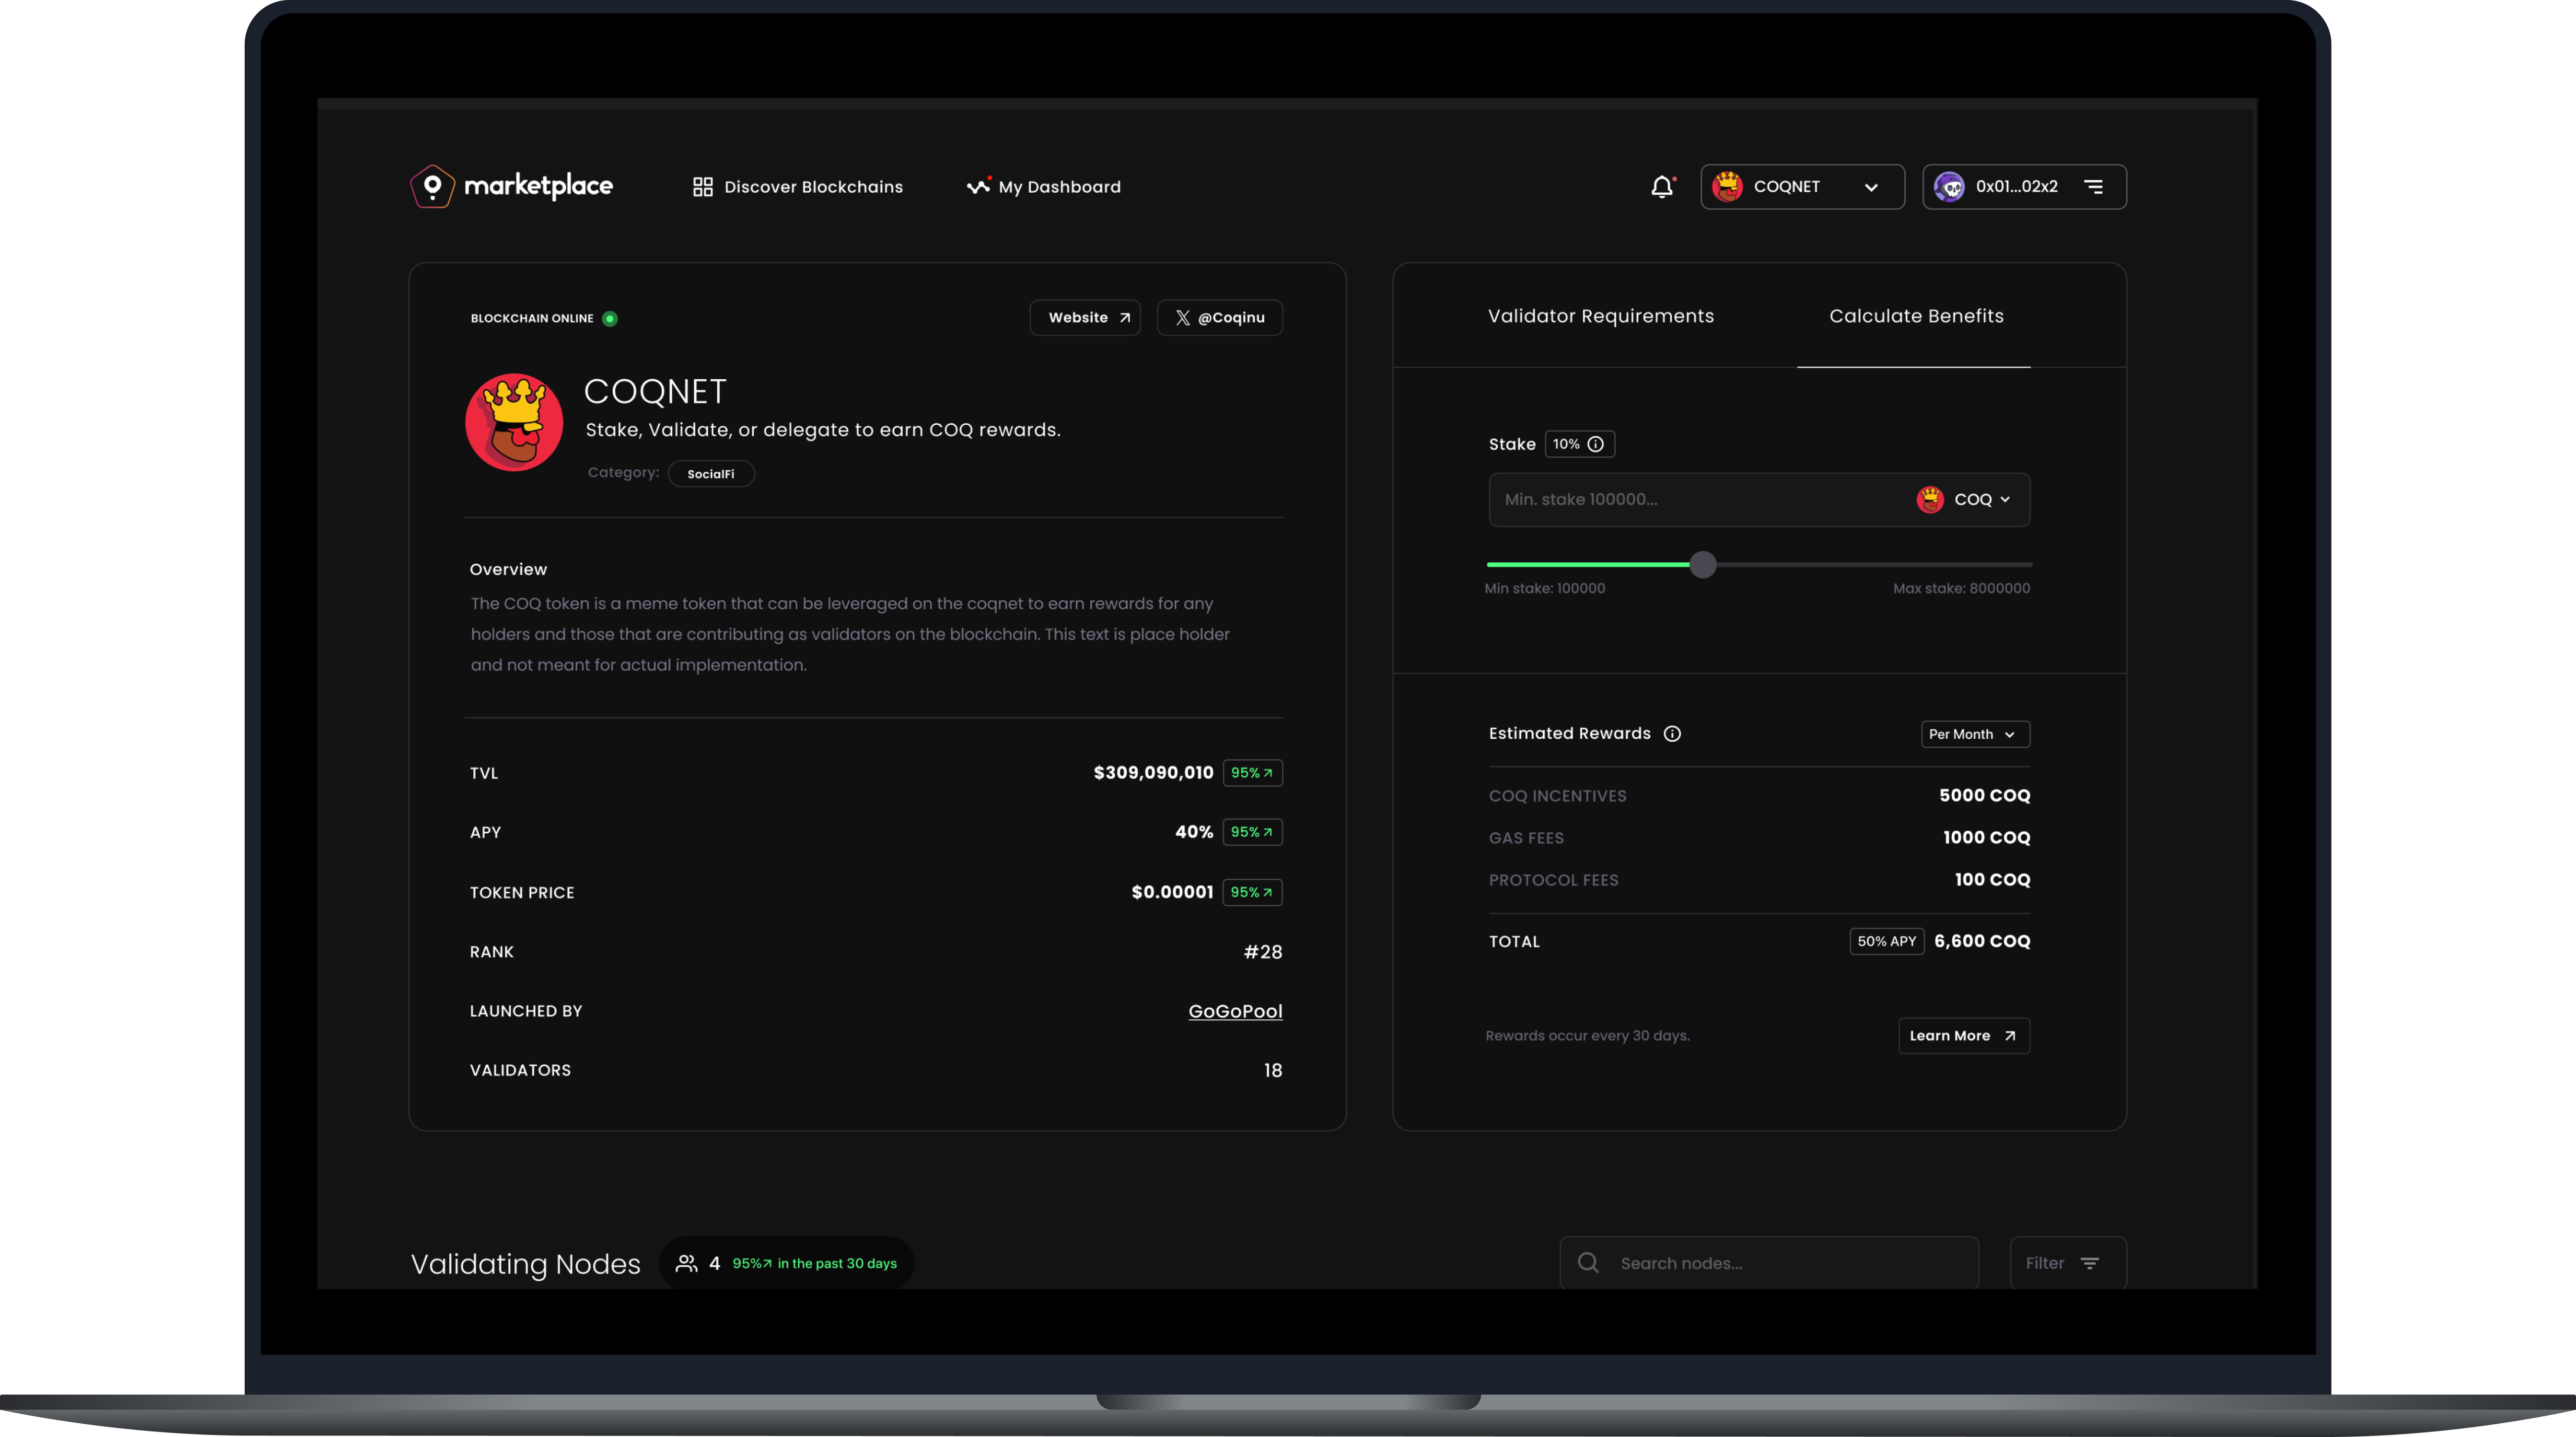Open the Per Month rewards dropdown
The image size is (2576, 1437).
click(1973, 733)
